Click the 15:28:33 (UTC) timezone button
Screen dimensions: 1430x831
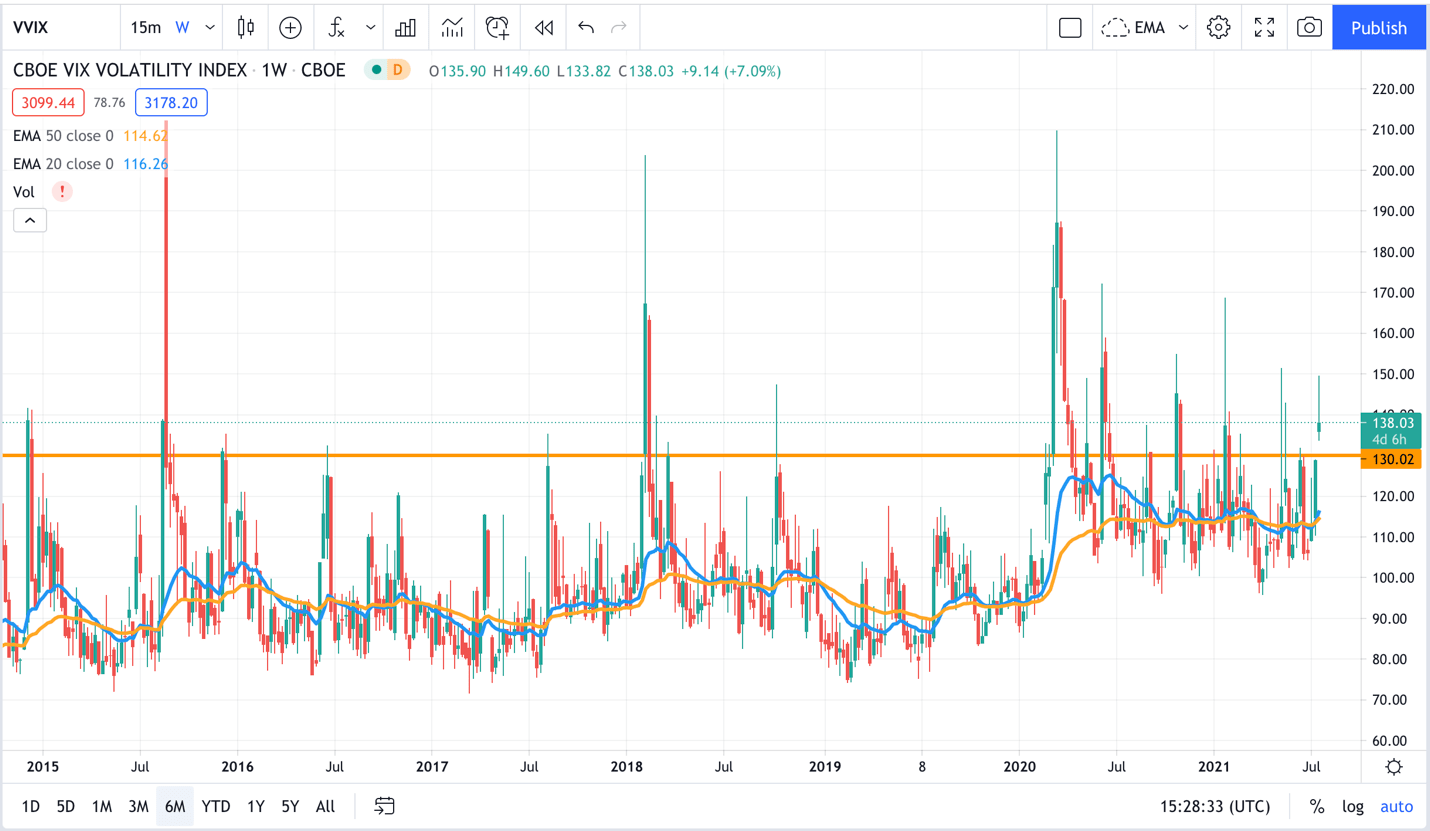pos(1212,807)
